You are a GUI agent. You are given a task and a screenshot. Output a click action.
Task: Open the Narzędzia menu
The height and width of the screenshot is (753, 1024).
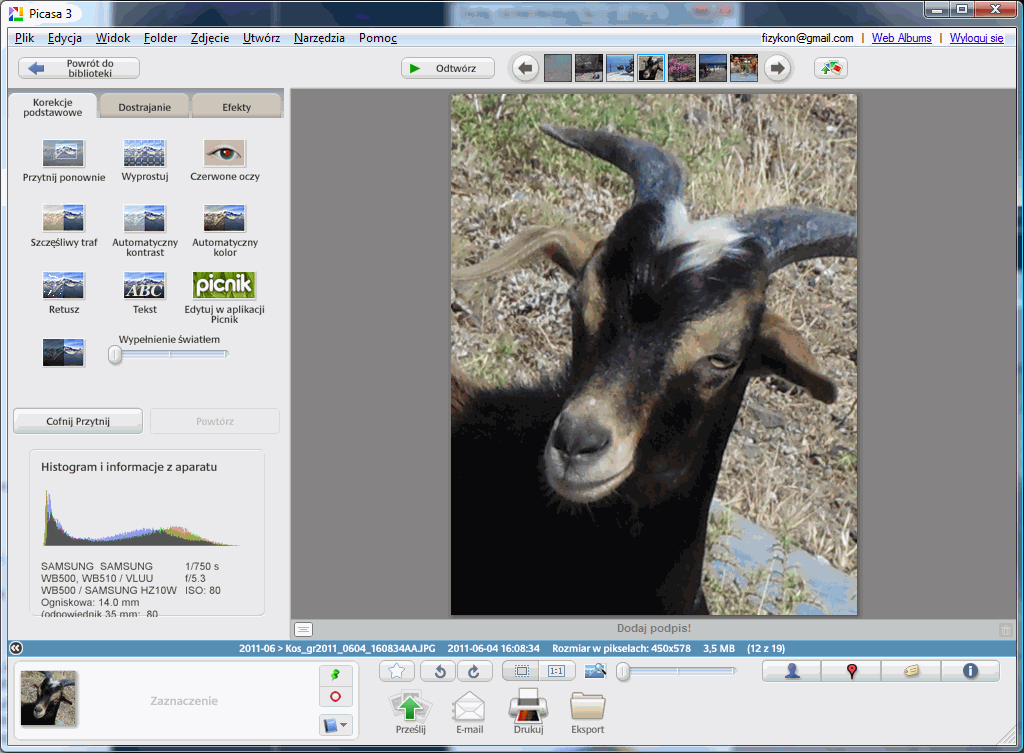click(319, 38)
